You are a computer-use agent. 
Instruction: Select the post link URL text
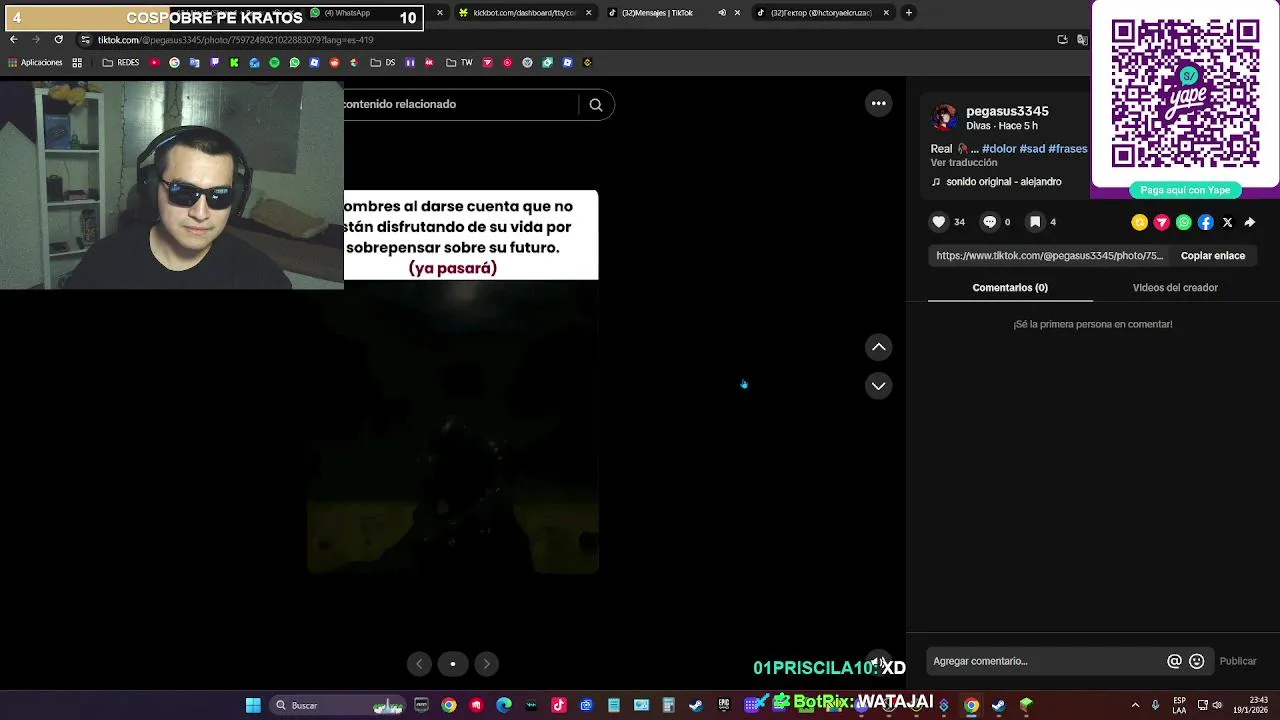click(x=1049, y=256)
